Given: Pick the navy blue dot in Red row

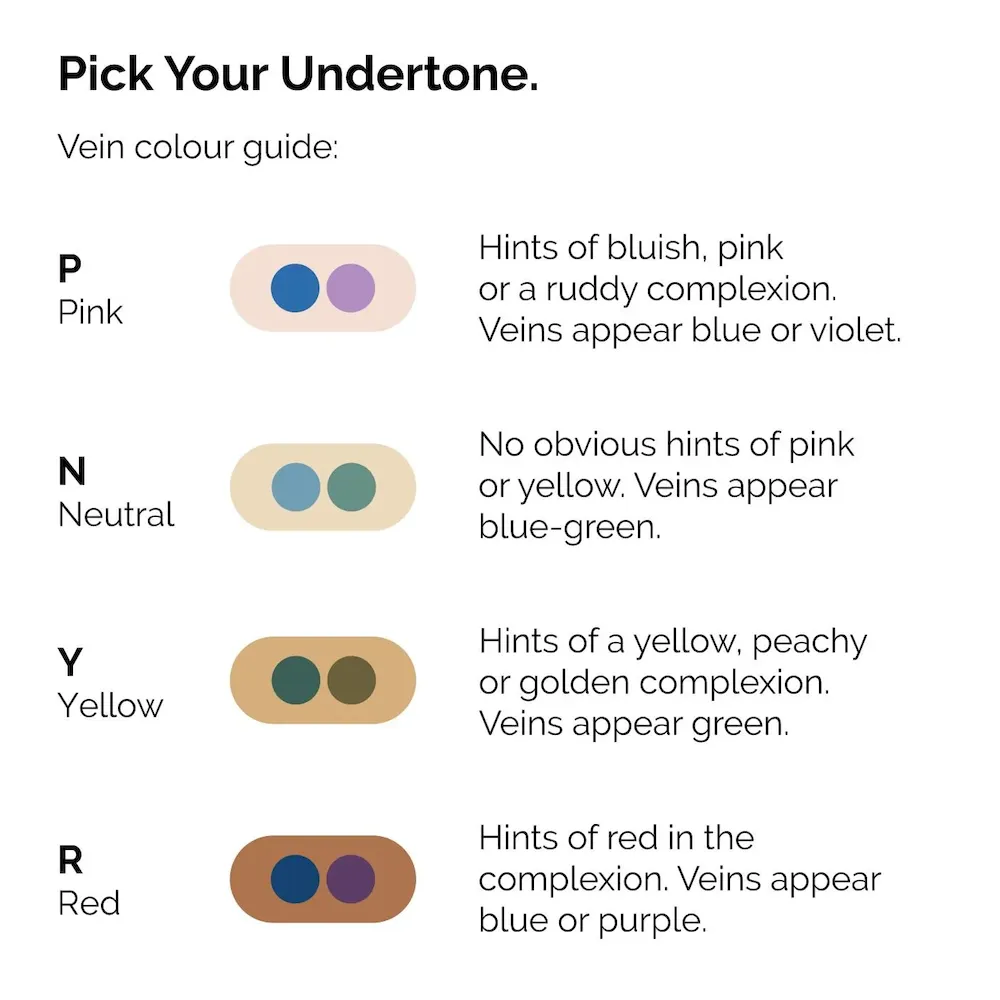Looking at the screenshot, I should 295,879.
